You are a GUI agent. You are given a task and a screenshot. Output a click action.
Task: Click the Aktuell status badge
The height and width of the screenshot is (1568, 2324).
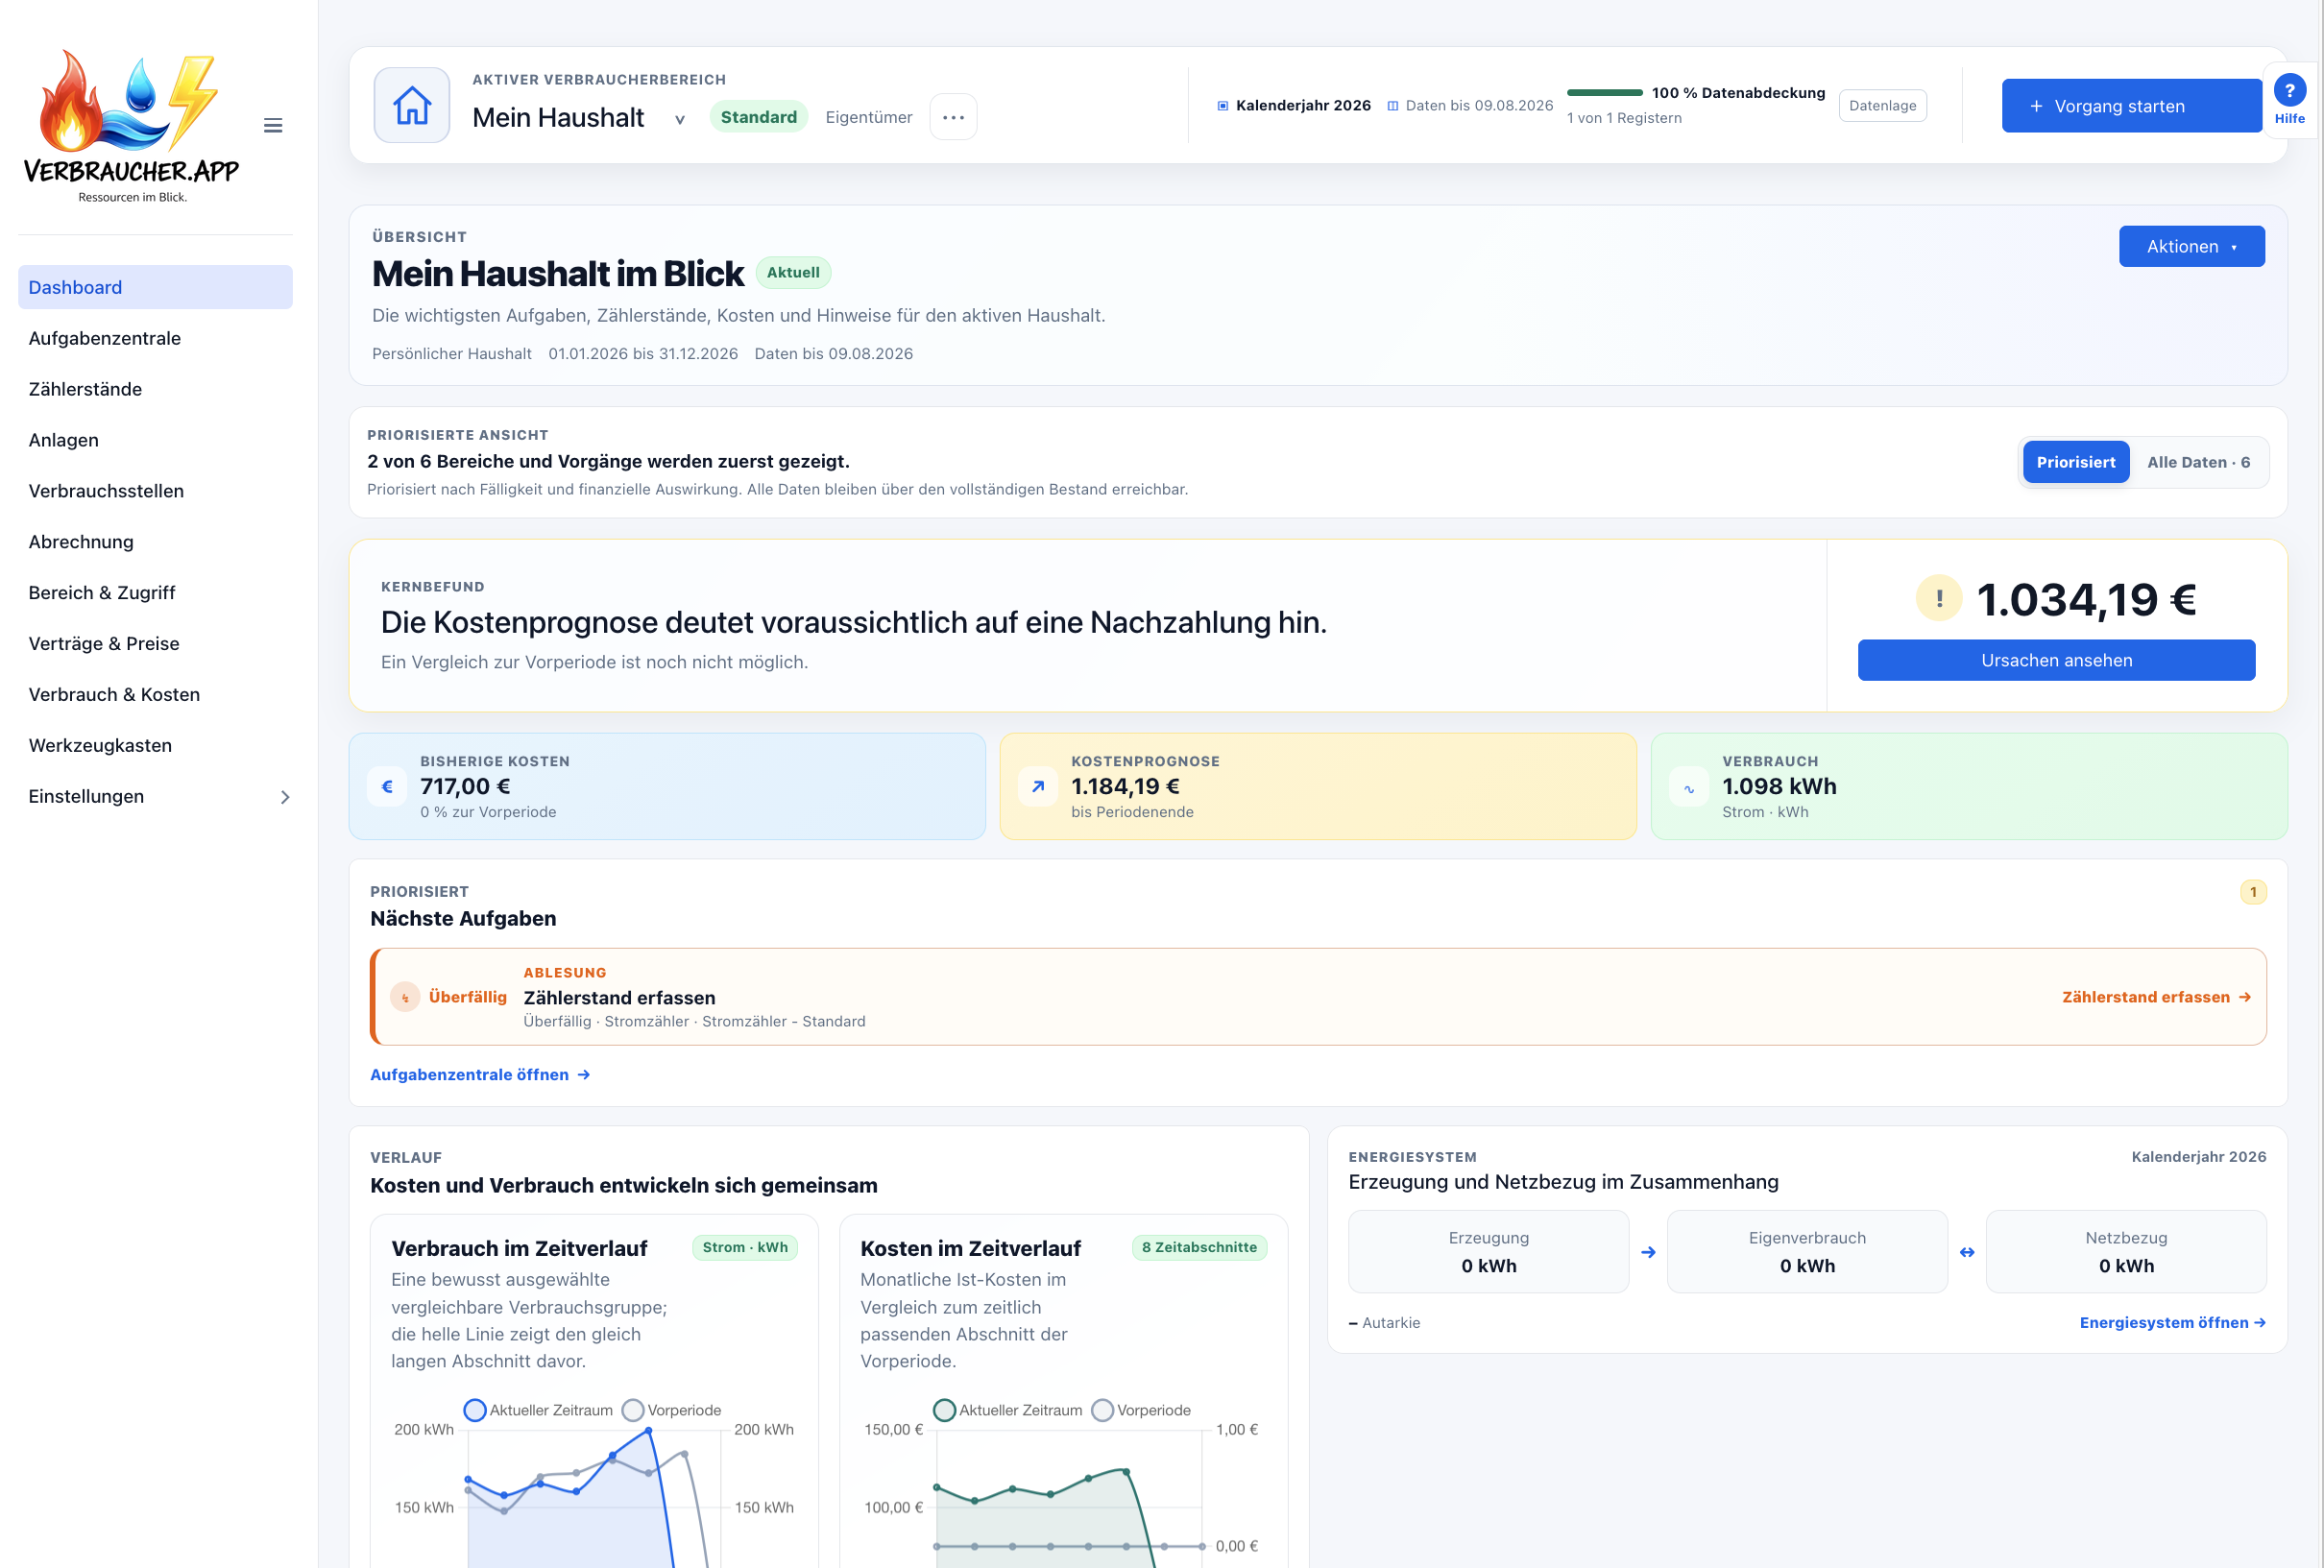point(793,272)
